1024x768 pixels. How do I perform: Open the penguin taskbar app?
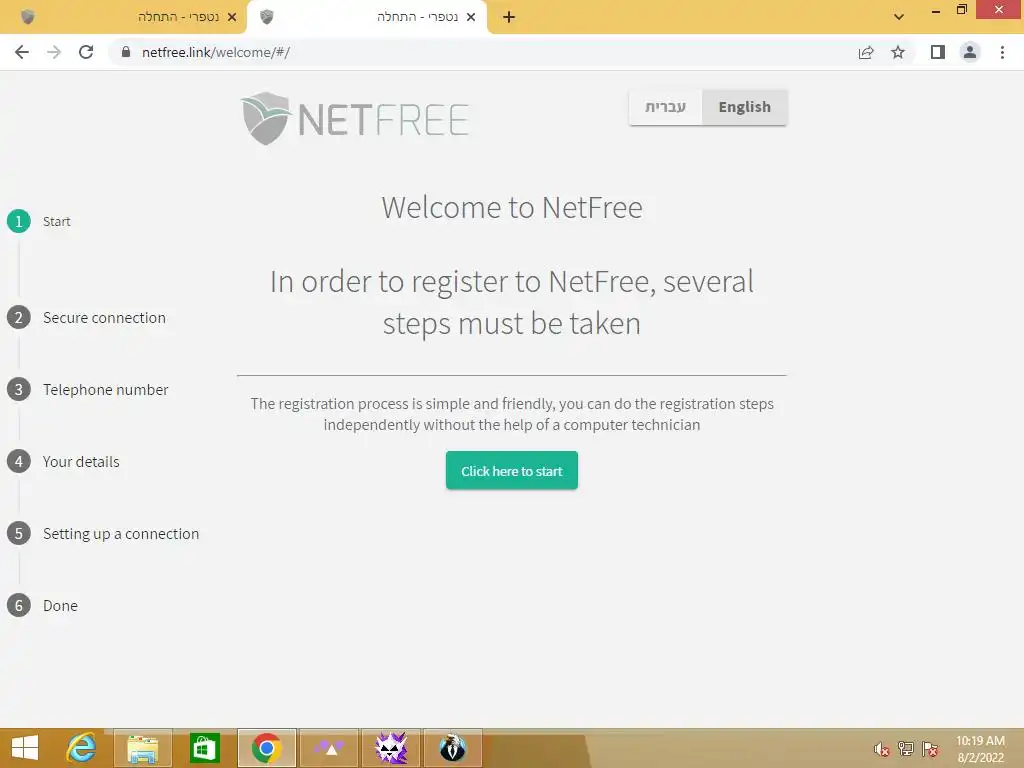click(453, 748)
